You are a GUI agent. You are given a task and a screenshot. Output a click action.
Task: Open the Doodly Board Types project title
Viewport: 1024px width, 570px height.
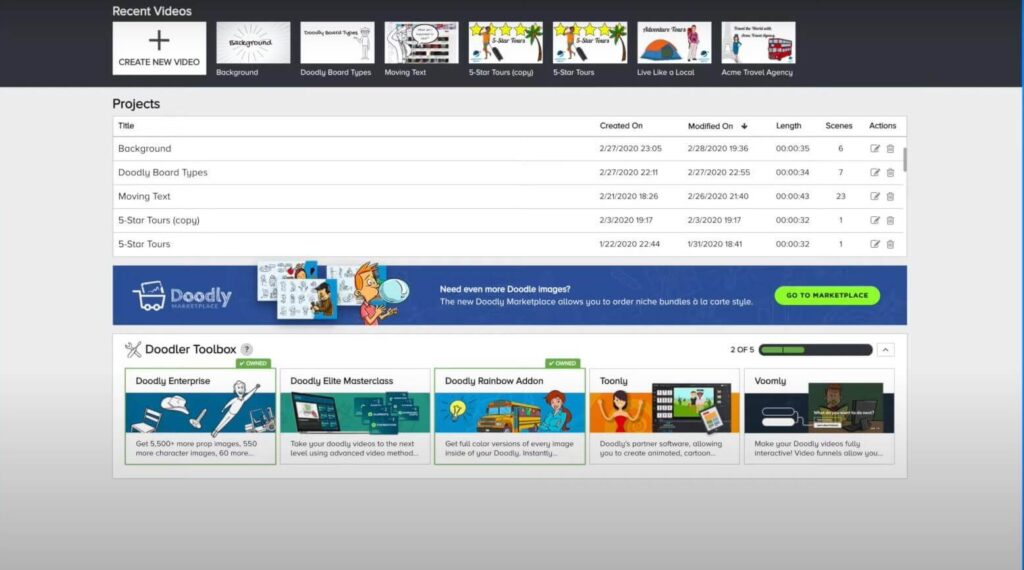(163, 172)
